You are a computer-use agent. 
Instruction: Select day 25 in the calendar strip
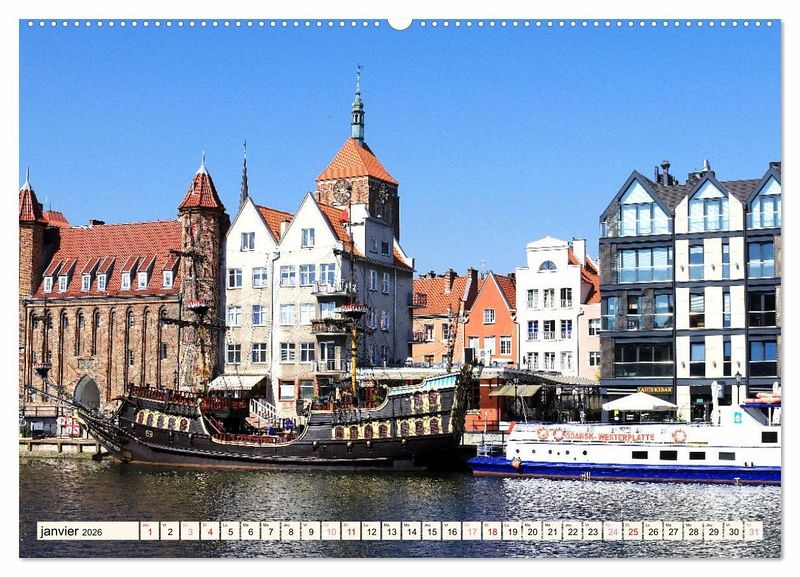tap(633, 531)
